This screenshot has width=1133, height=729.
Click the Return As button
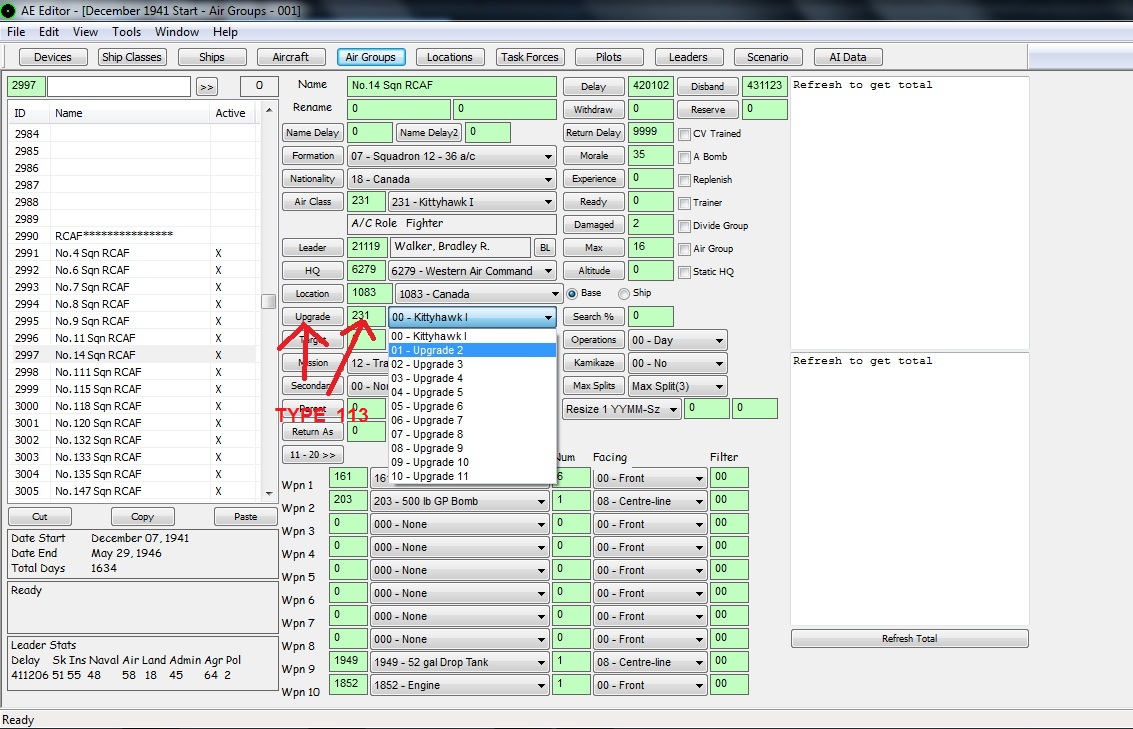point(312,432)
